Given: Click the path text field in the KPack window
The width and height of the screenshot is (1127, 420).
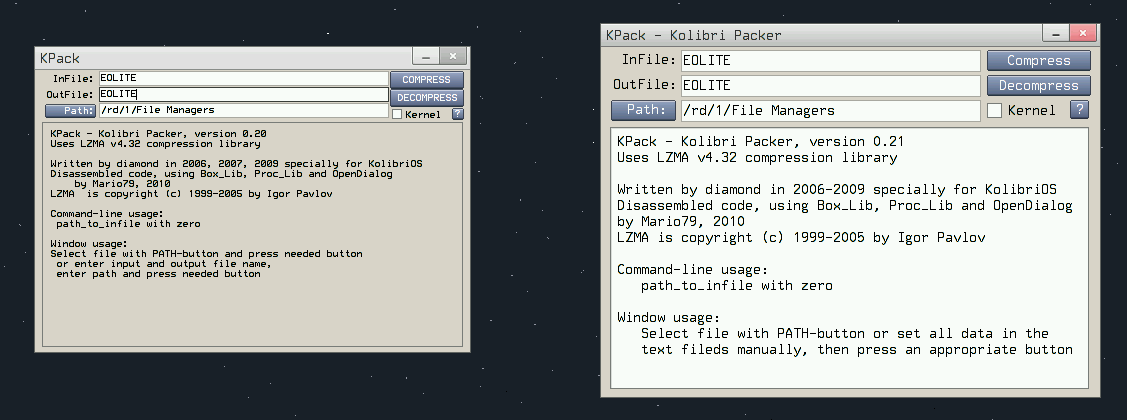Looking at the screenshot, I should coord(243,111).
